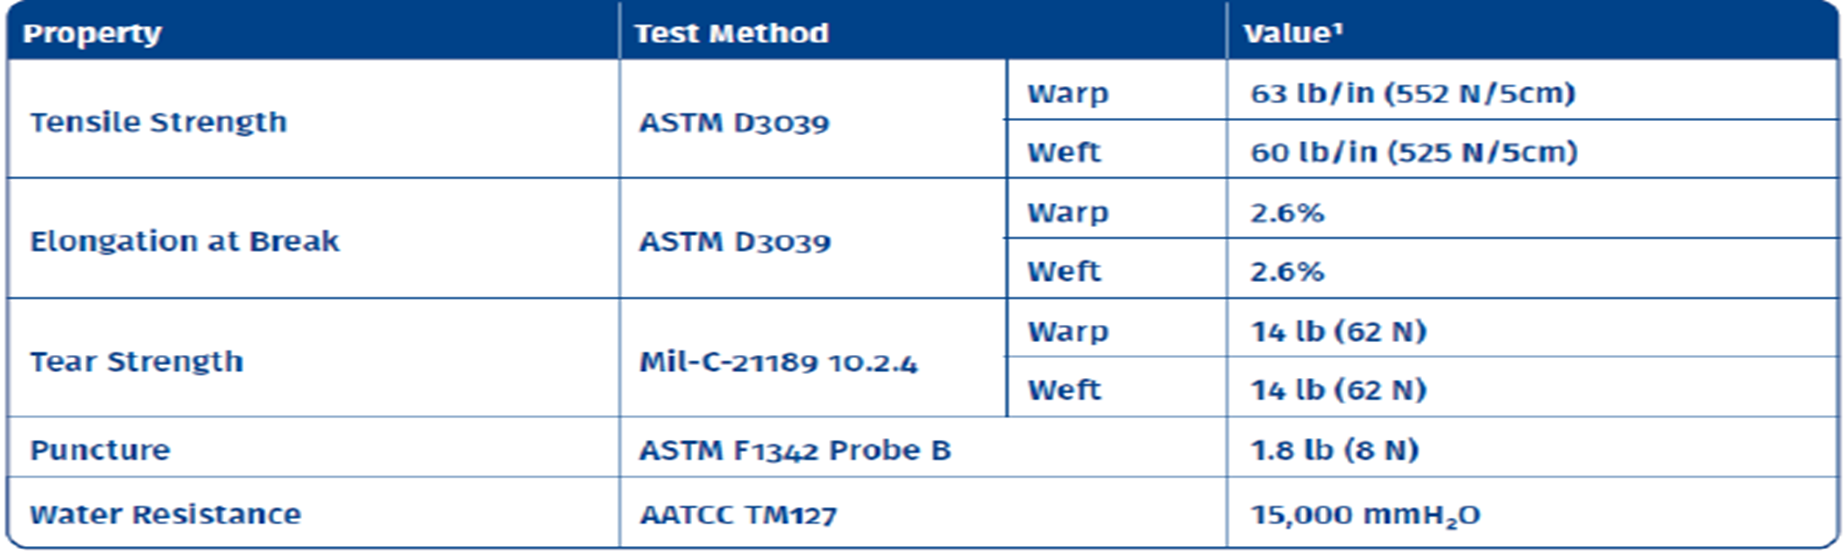Select the 15,000 mmH2O value
Screen dimensions: 1847x552
click(x=1365, y=515)
